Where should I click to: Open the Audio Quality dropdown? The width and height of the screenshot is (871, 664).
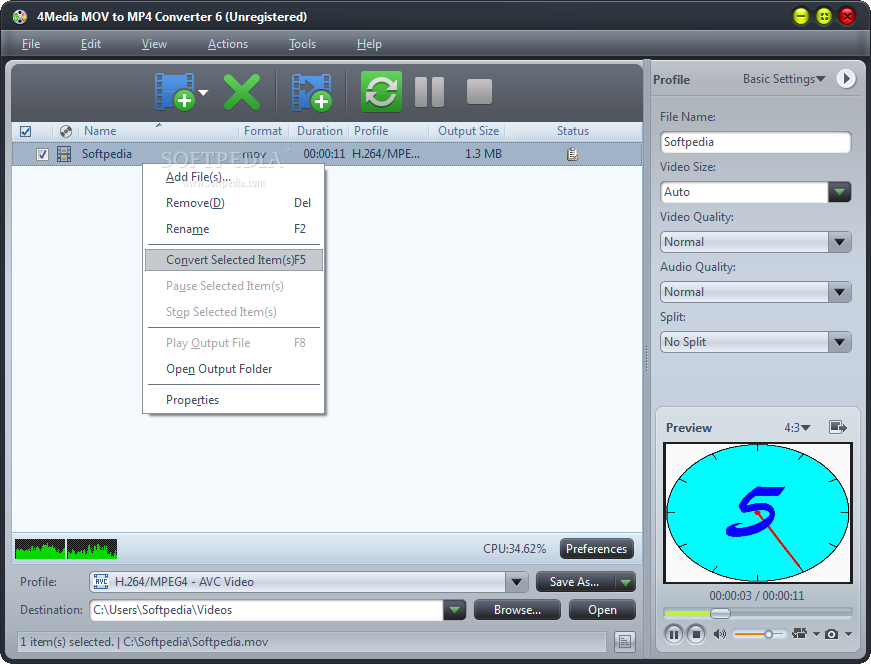pyautogui.click(x=839, y=292)
